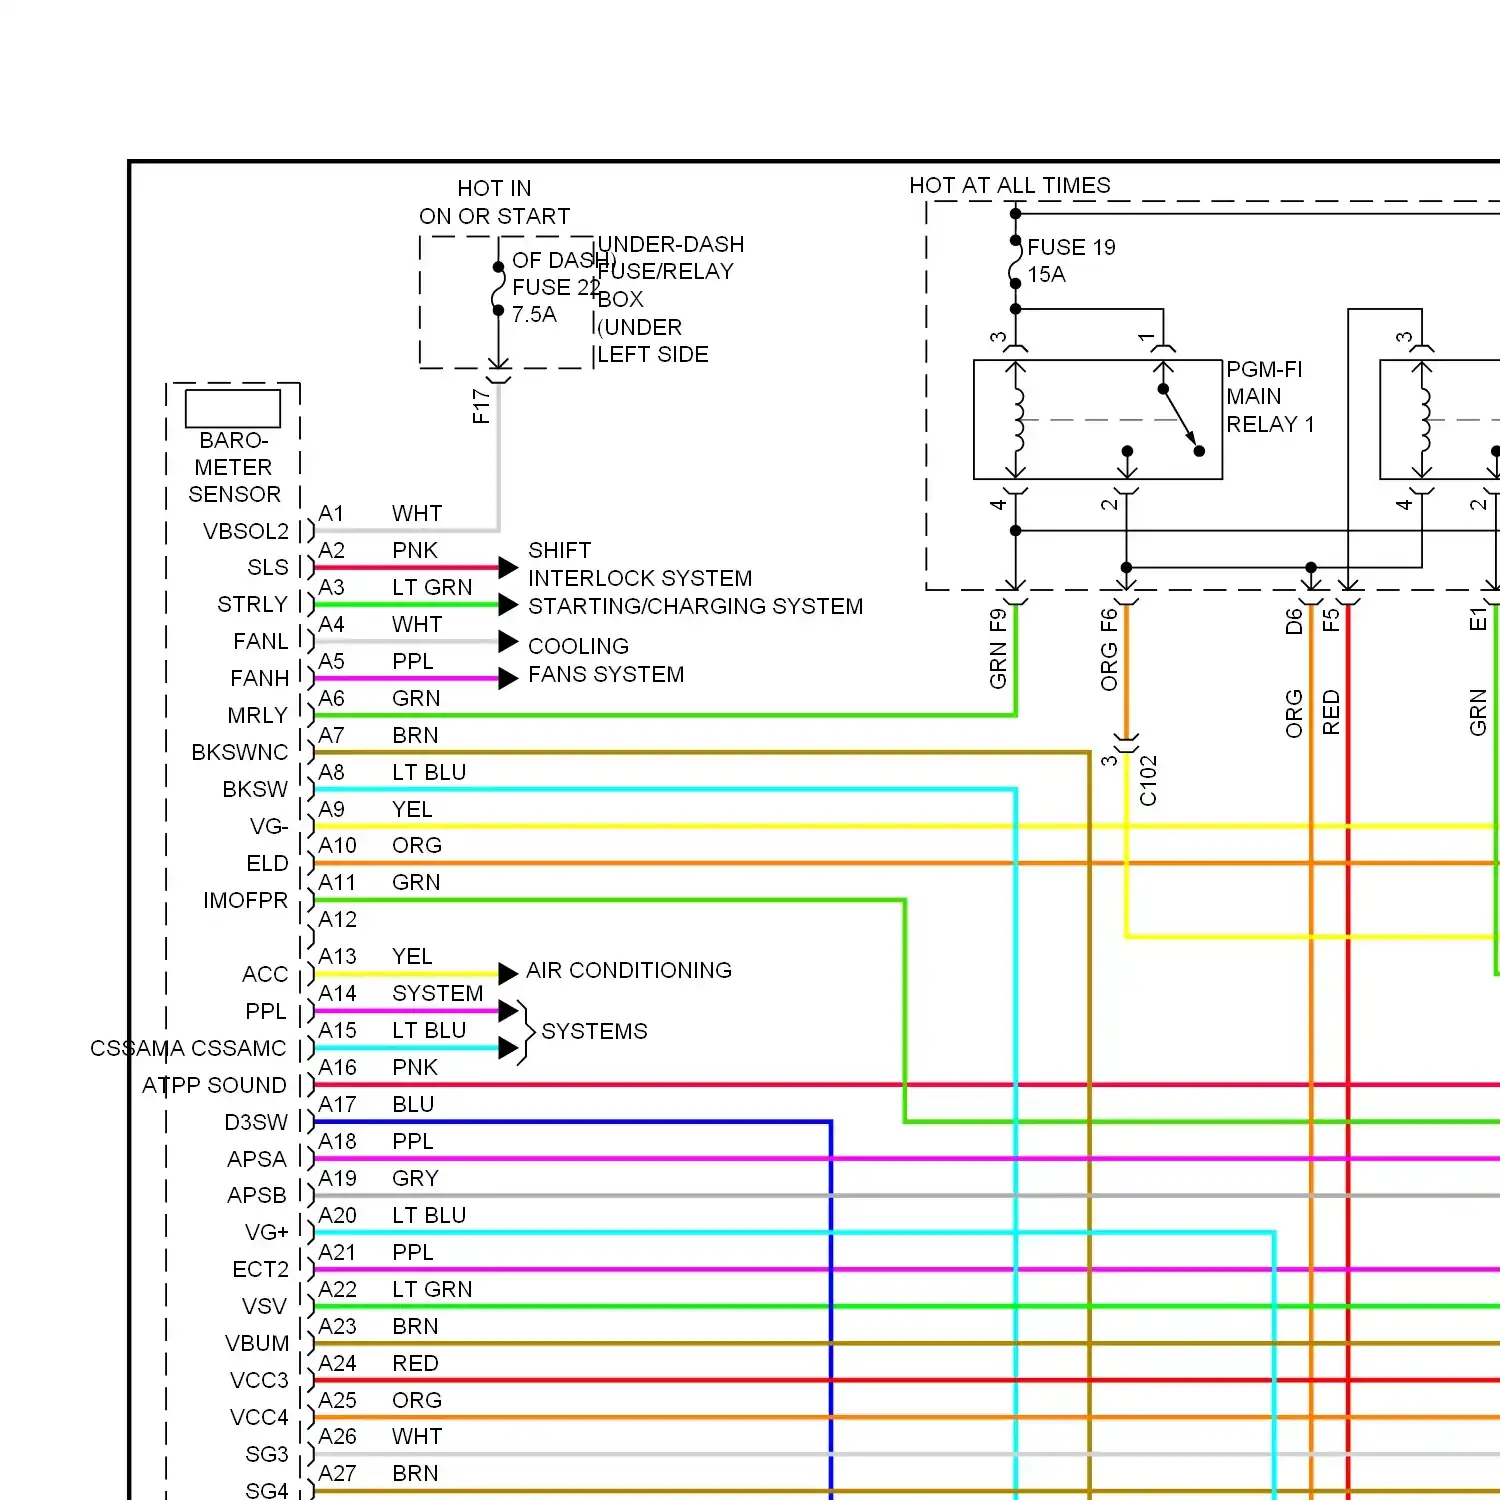Select pin label A19

point(337,1178)
